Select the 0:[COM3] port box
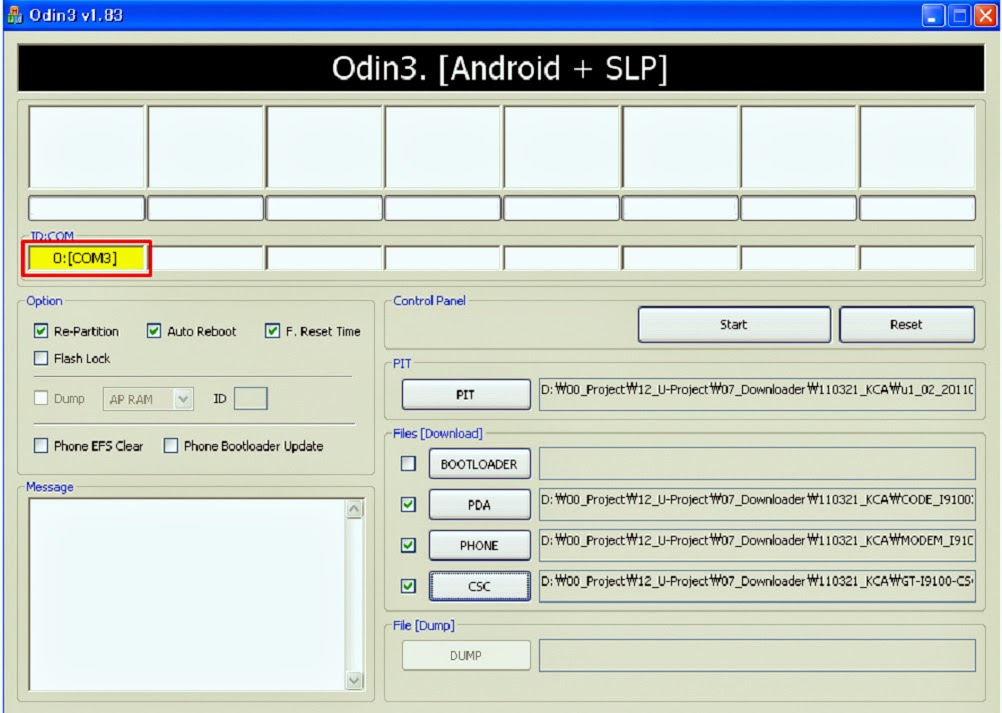Viewport: 1002px width, 713px height. click(86, 258)
